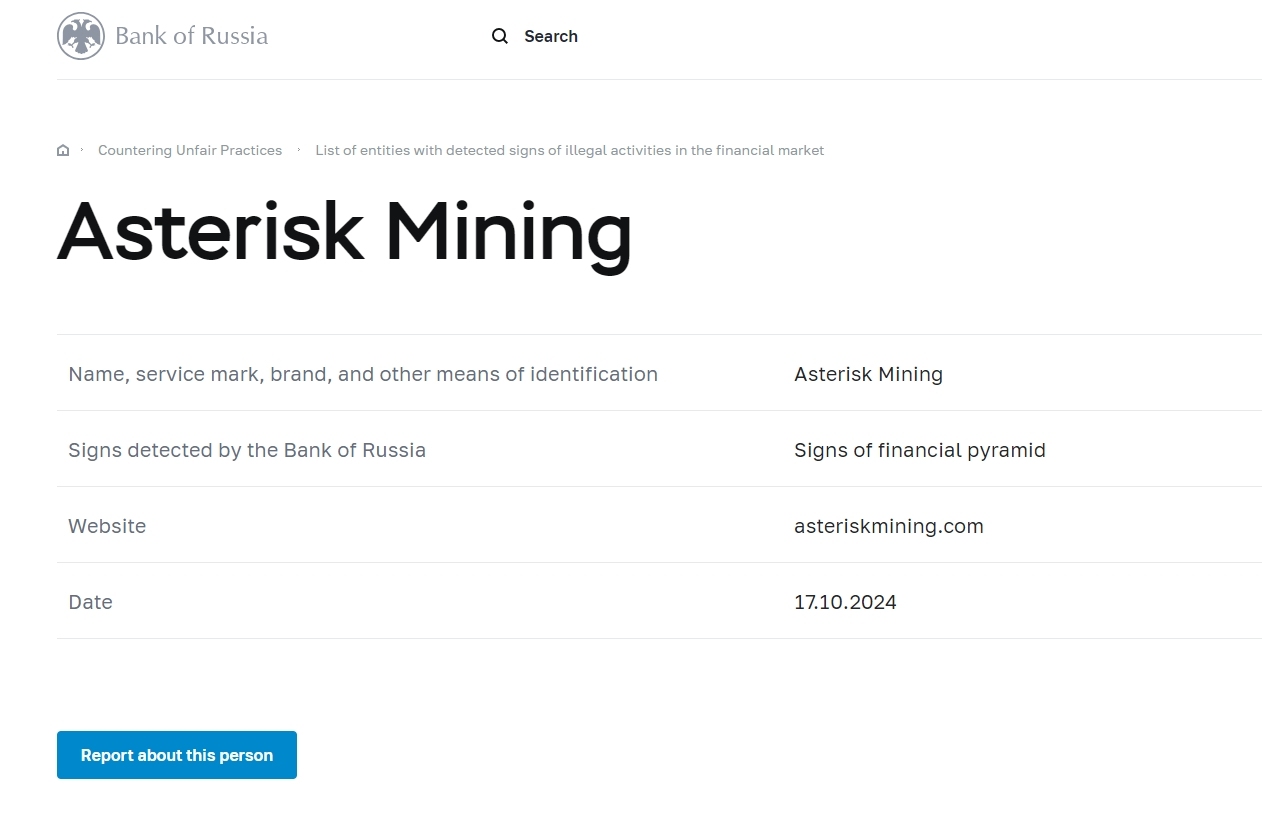
Task: Click the 'Bank of Russia' wordmark text
Action: pyautogui.click(x=191, y=37)
